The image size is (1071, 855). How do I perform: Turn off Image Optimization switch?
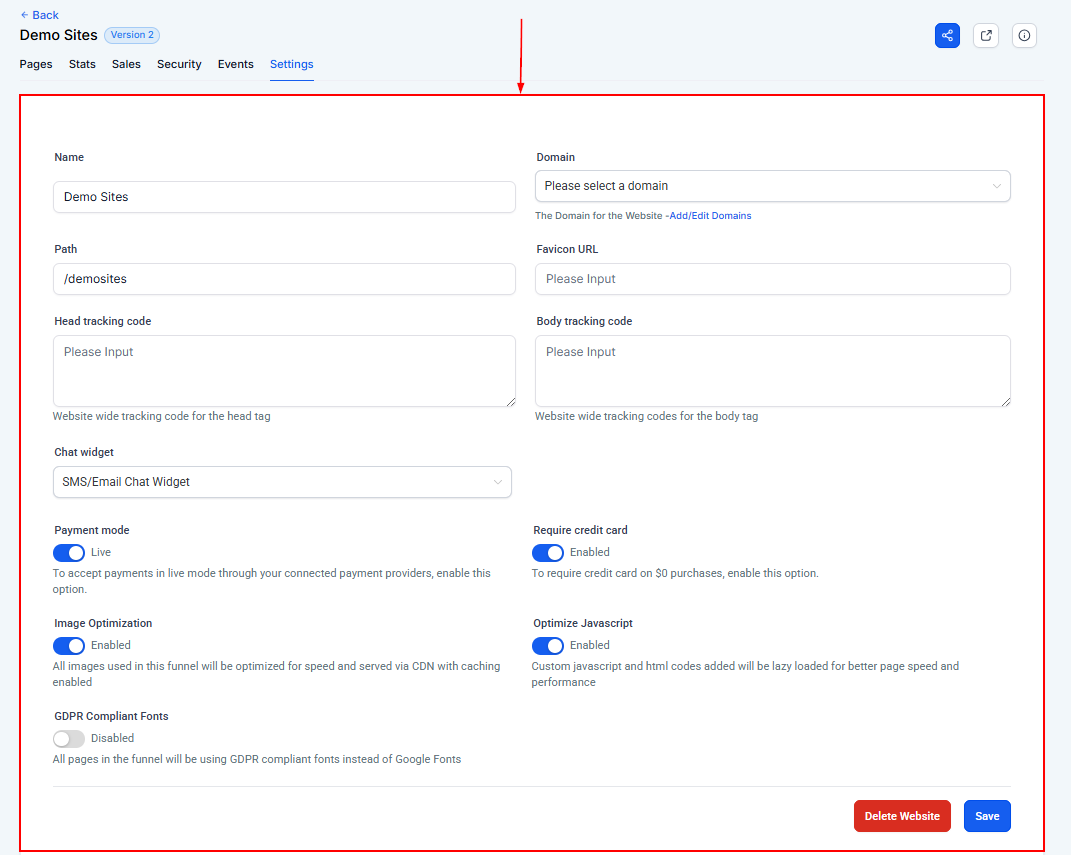[69, 646]
